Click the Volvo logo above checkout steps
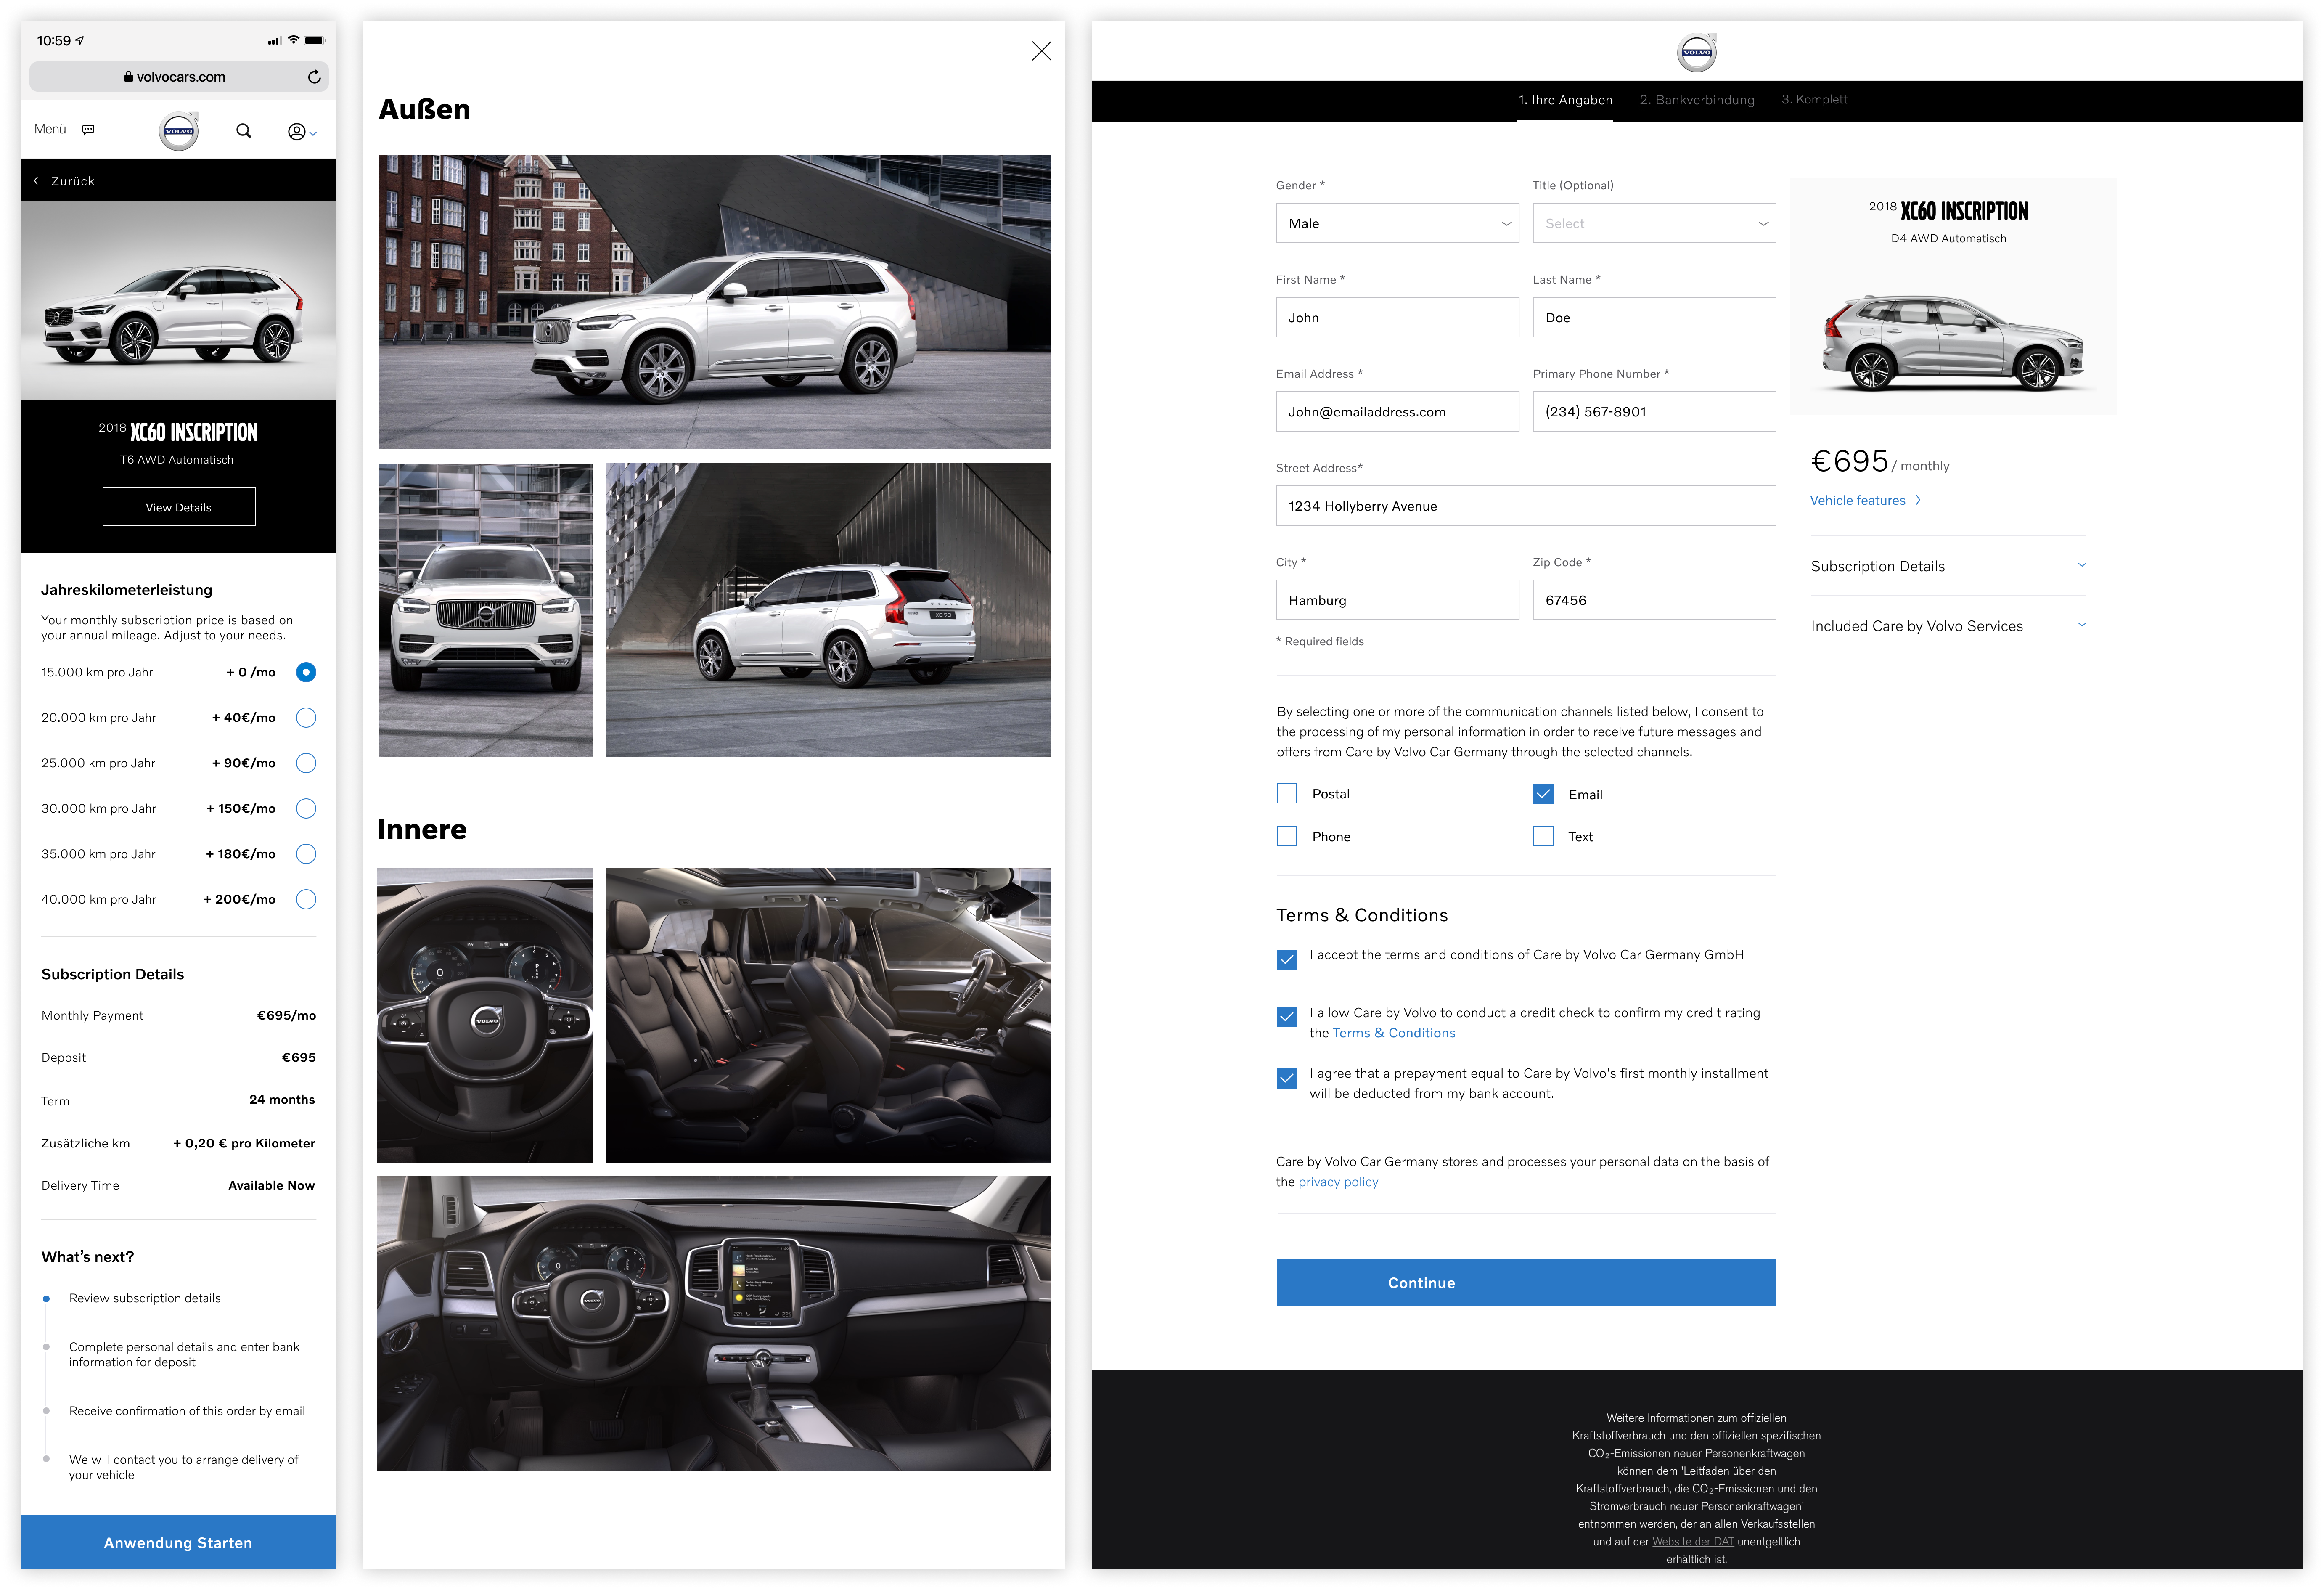 1696,52
